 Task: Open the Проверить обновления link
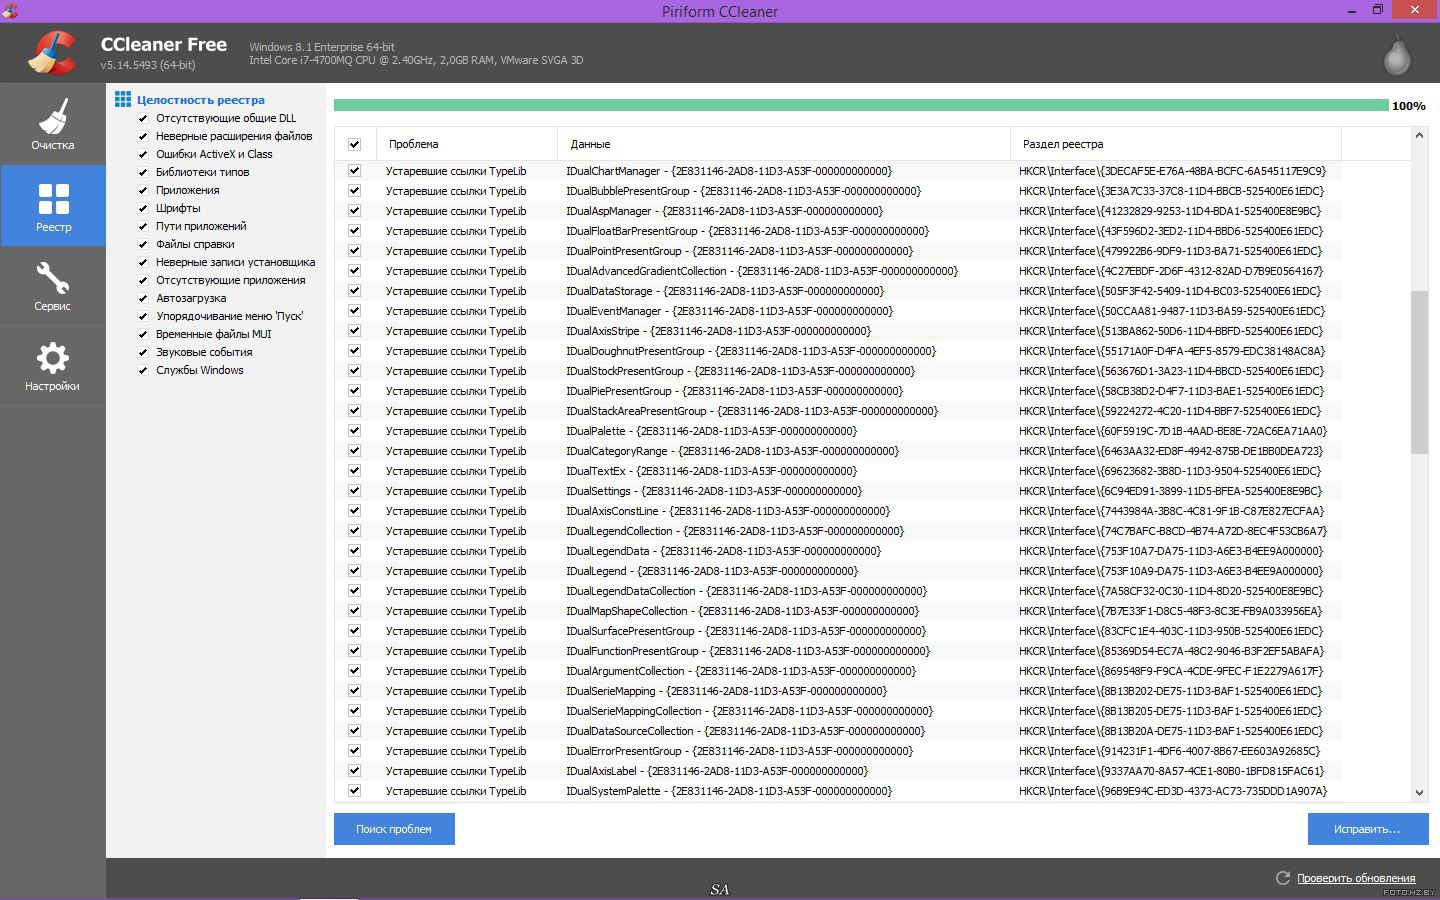pos(1355,878)
